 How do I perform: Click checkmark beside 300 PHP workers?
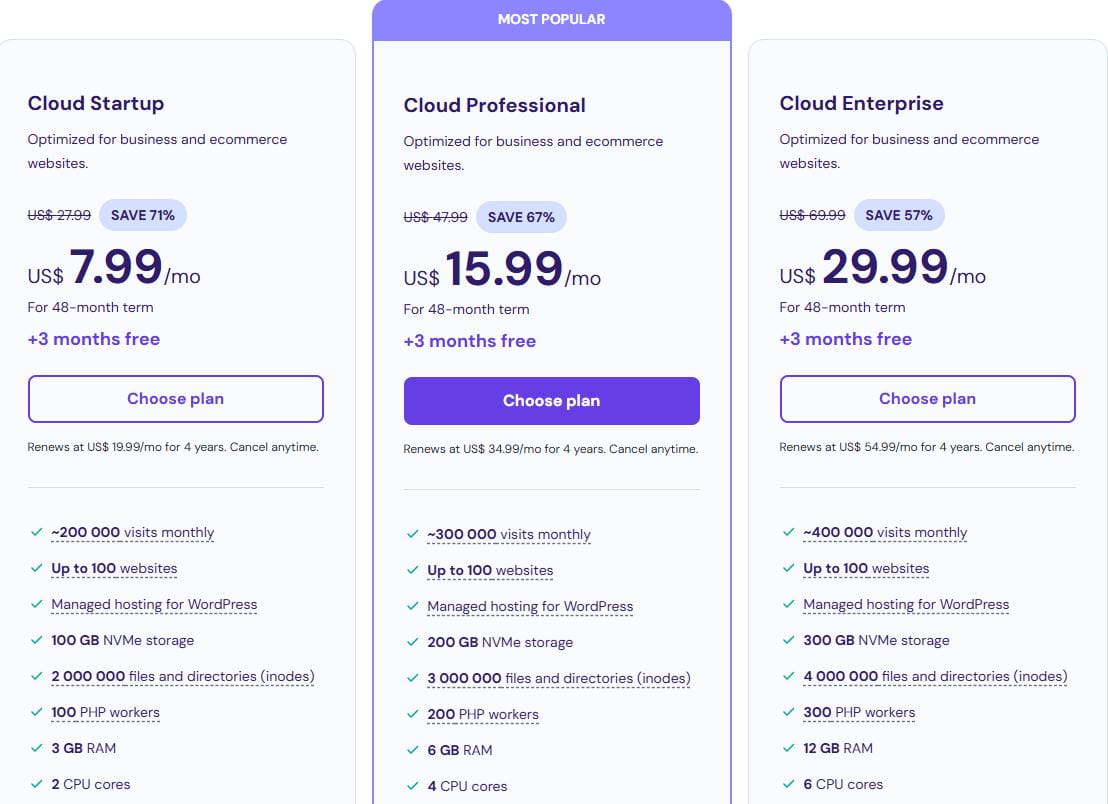(788, 712)
